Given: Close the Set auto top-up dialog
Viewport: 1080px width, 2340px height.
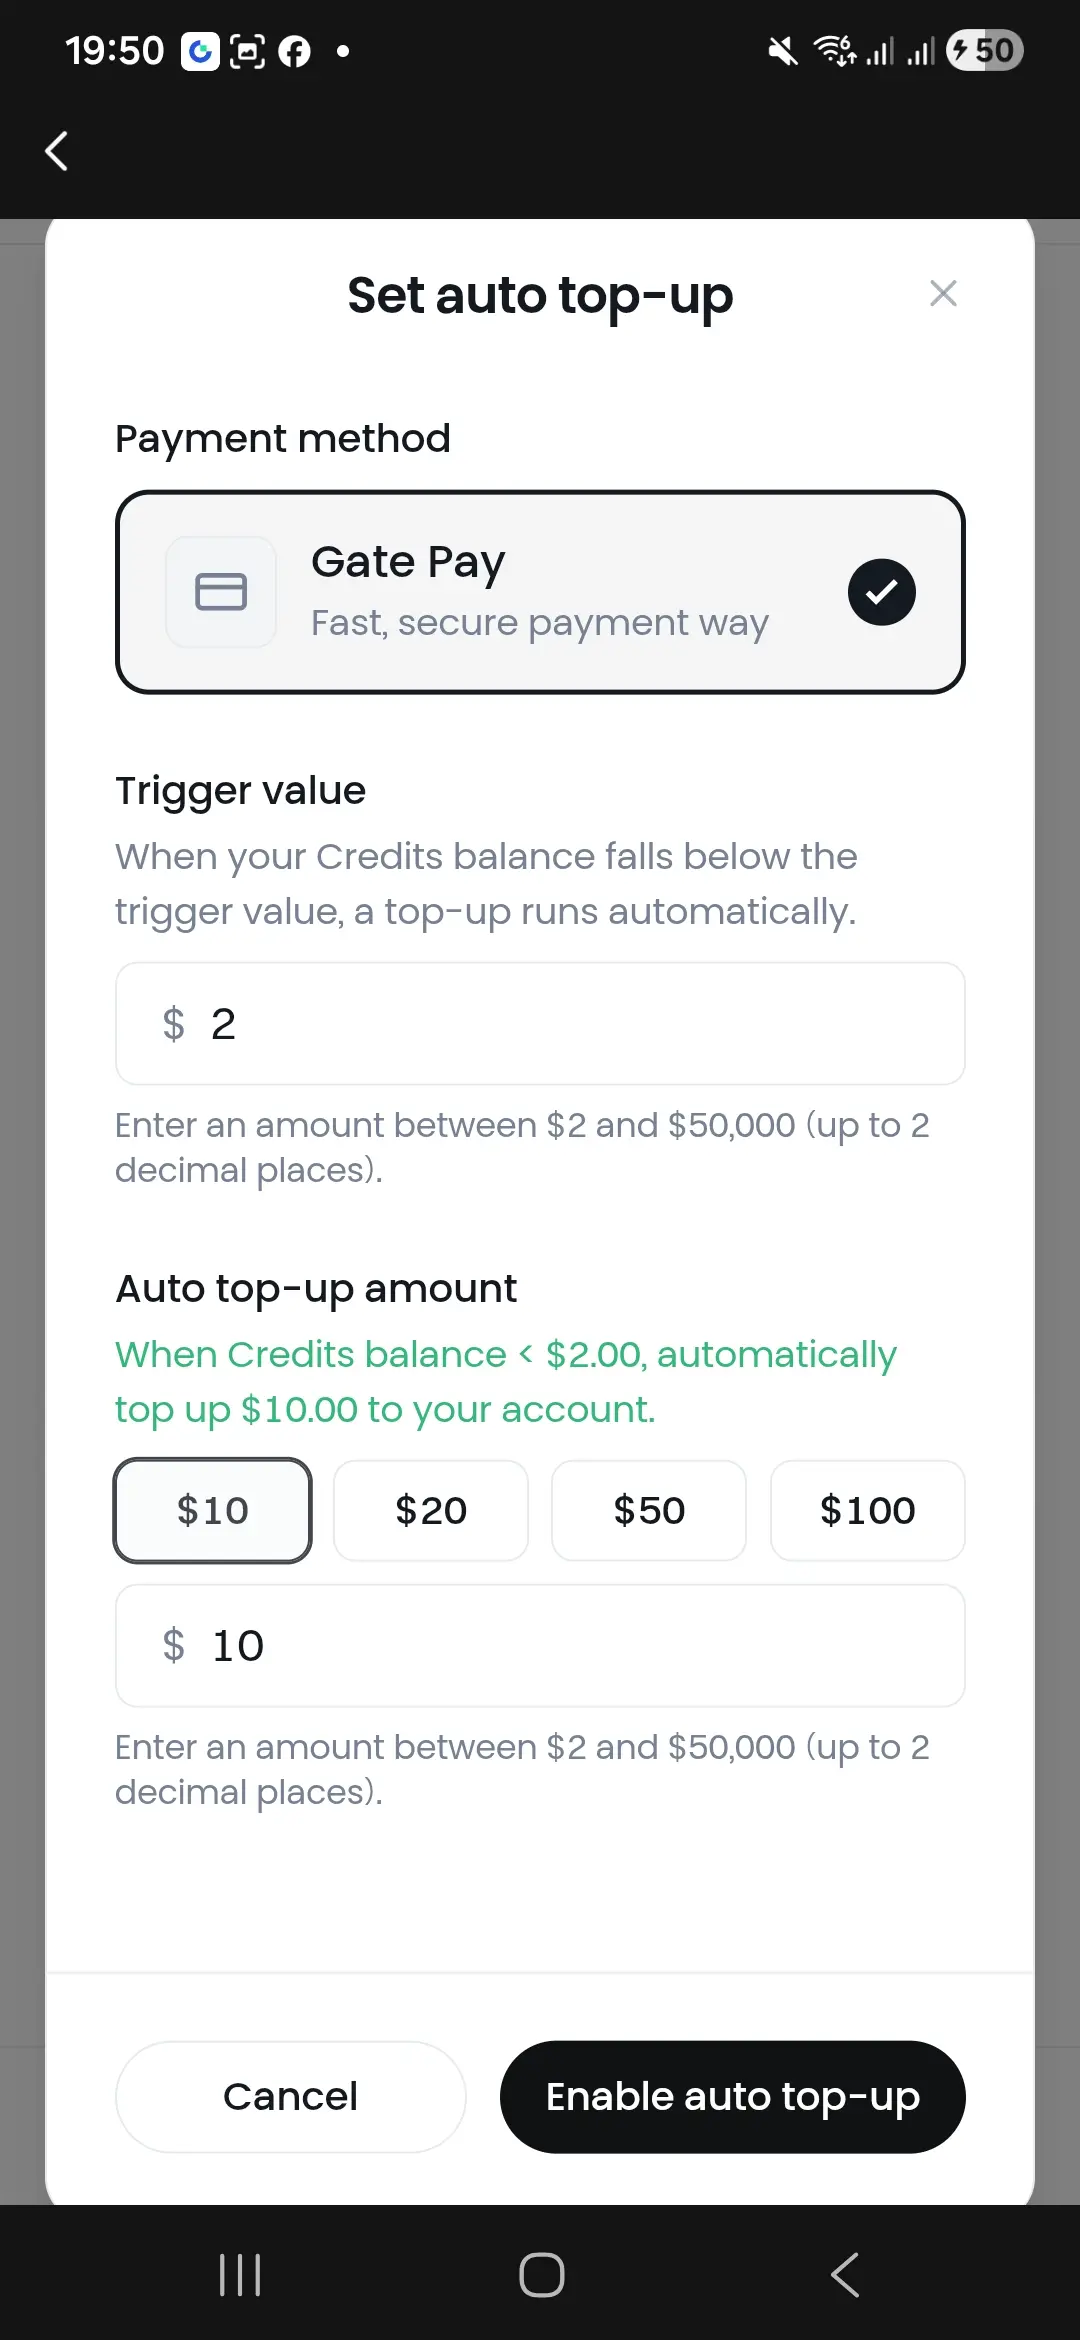Looking at the screenshot, I should tap(943, 294).
